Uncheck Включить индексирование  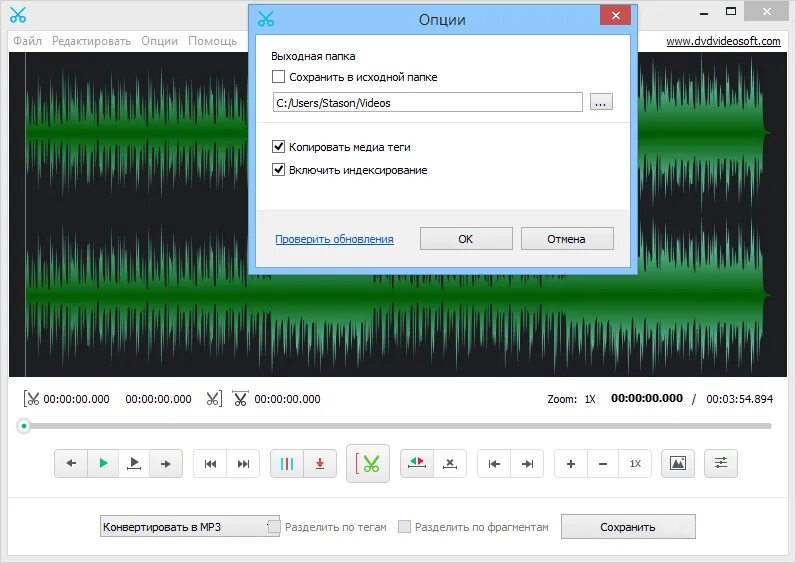(278, 170)
